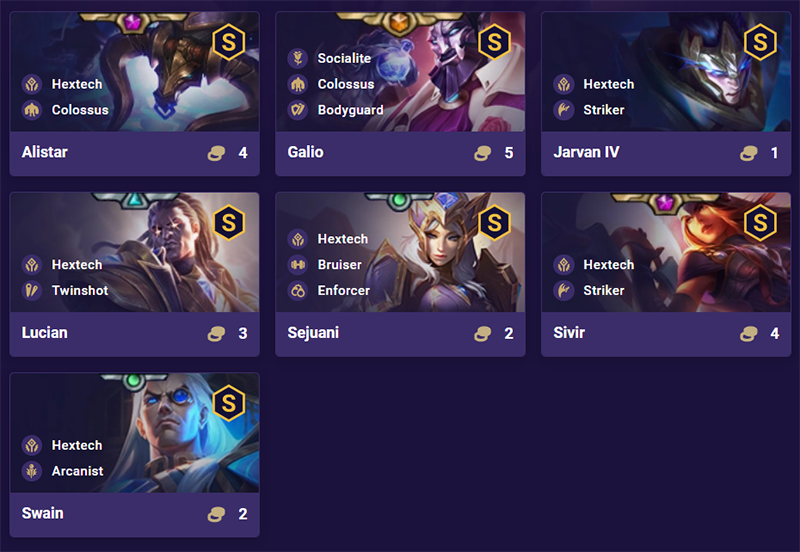
Task: Select the Sivir champion name
Action: click(x=570, y=333)
